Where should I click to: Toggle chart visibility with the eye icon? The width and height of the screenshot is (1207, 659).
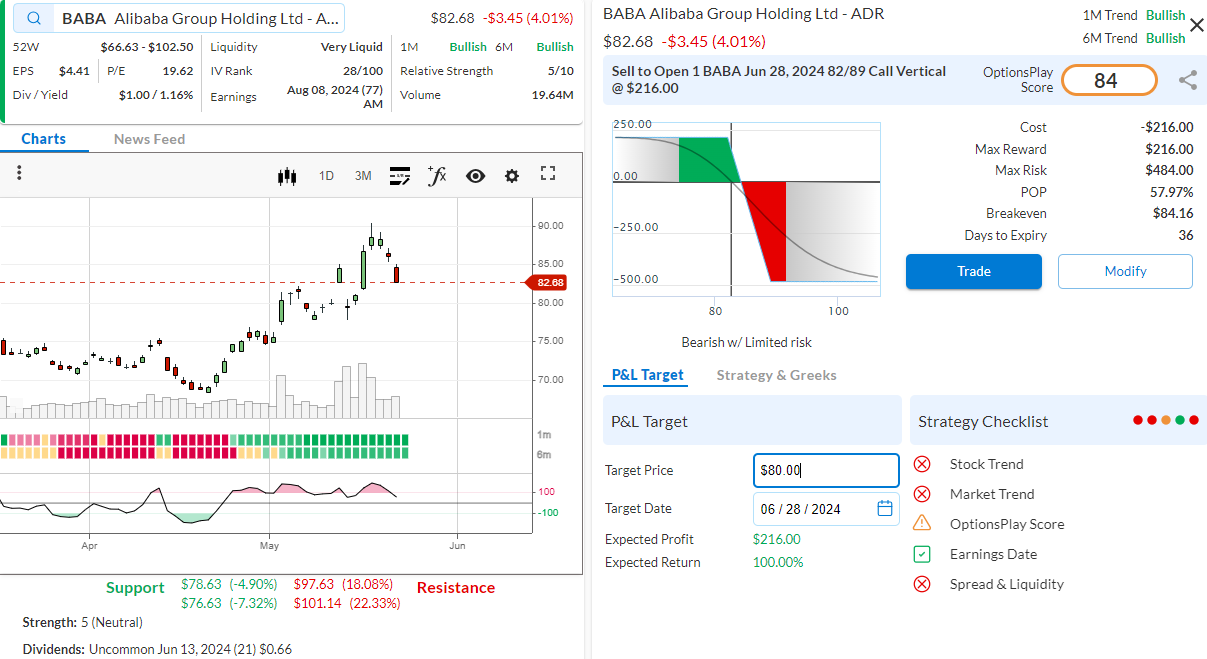point(475,176)
